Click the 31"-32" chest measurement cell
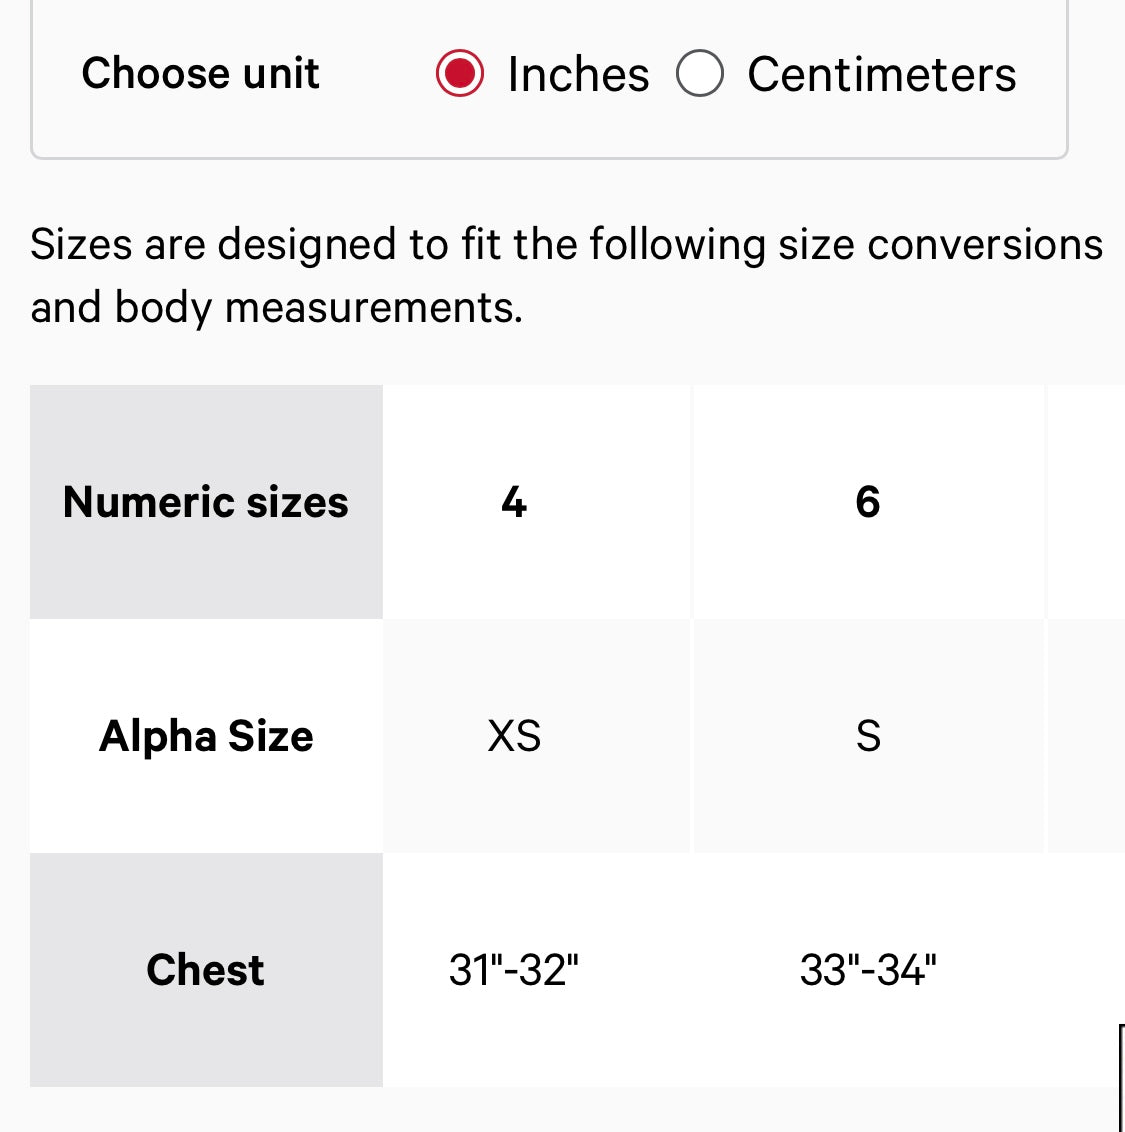The width and height of the screenshot is (1125, 1132). point(514,970)
